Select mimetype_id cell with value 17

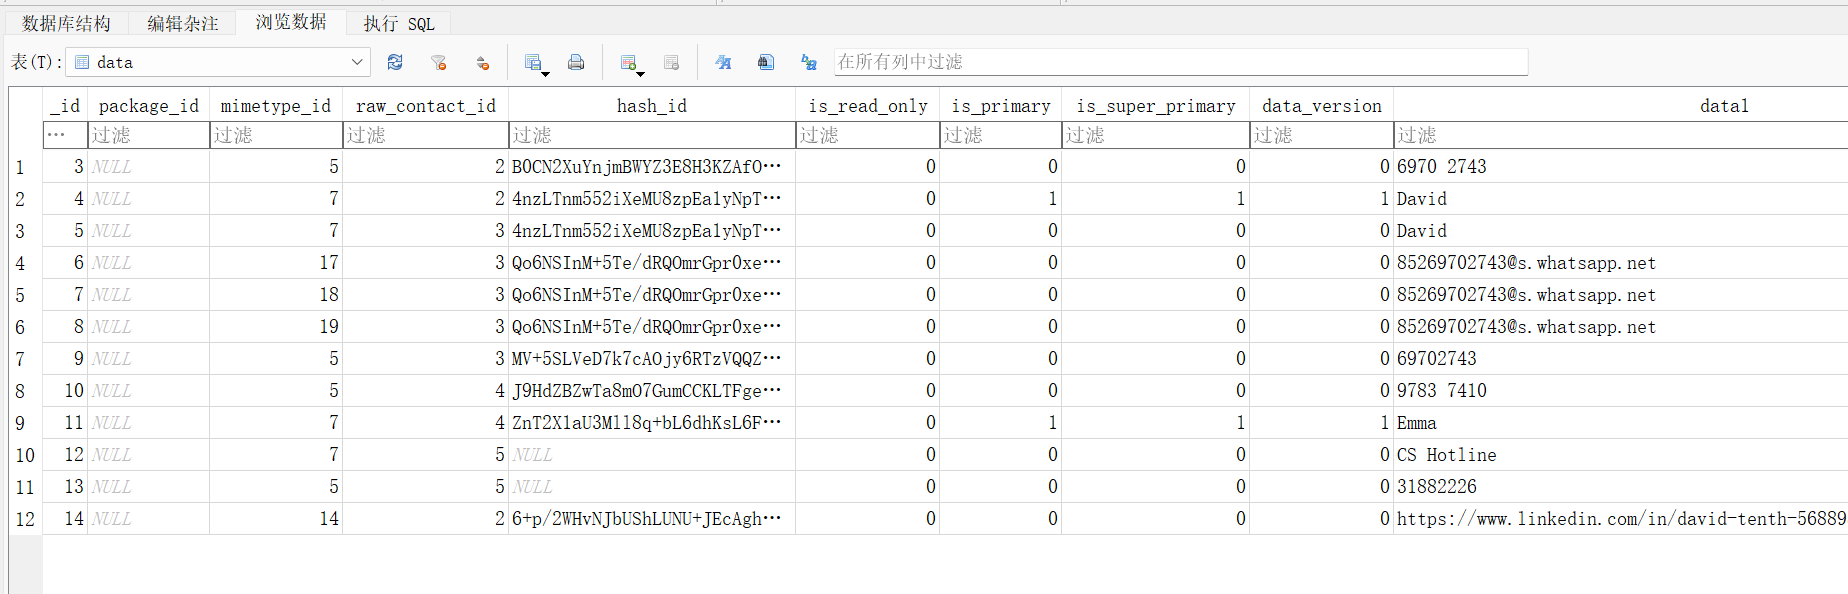pos(276,263)
